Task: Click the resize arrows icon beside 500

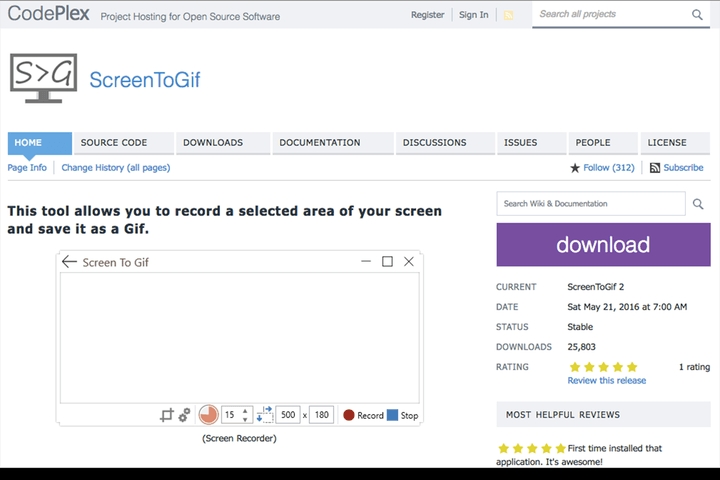Action: click(264, 414)
